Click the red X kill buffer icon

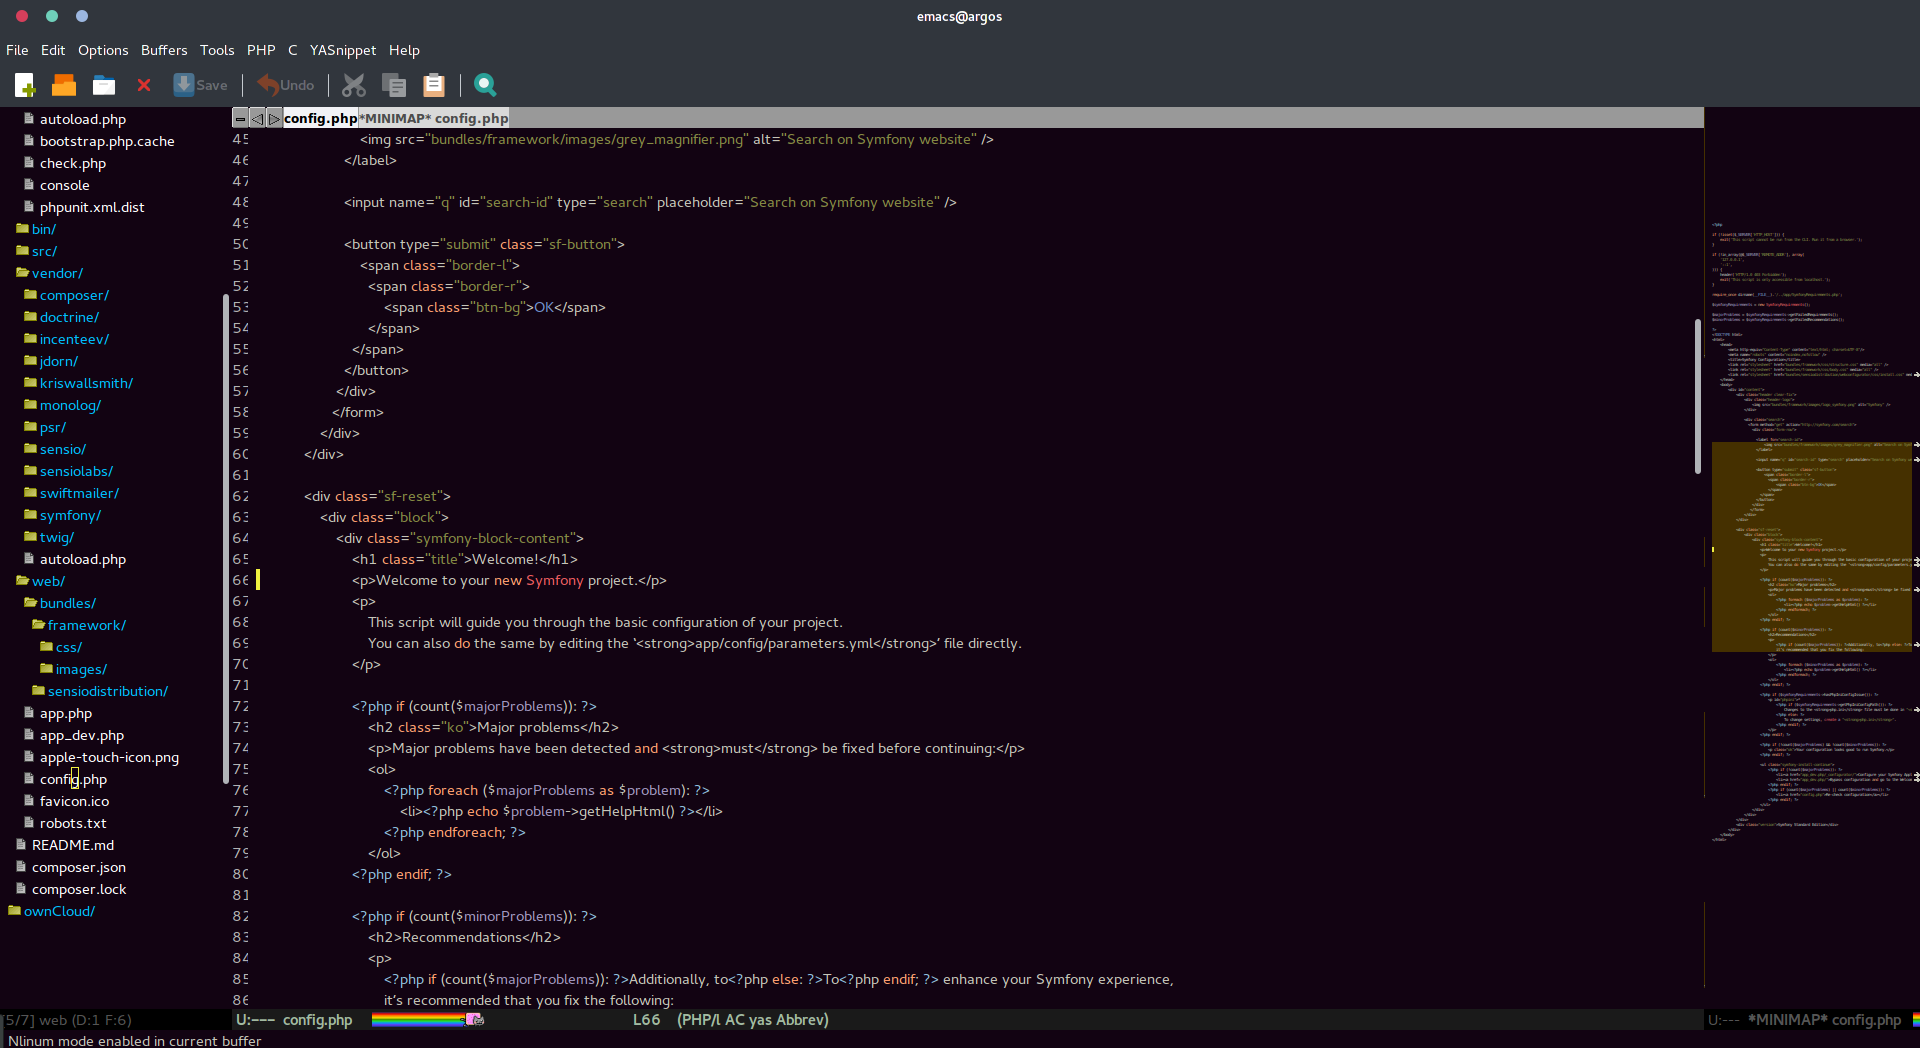(x=144, y=85)
